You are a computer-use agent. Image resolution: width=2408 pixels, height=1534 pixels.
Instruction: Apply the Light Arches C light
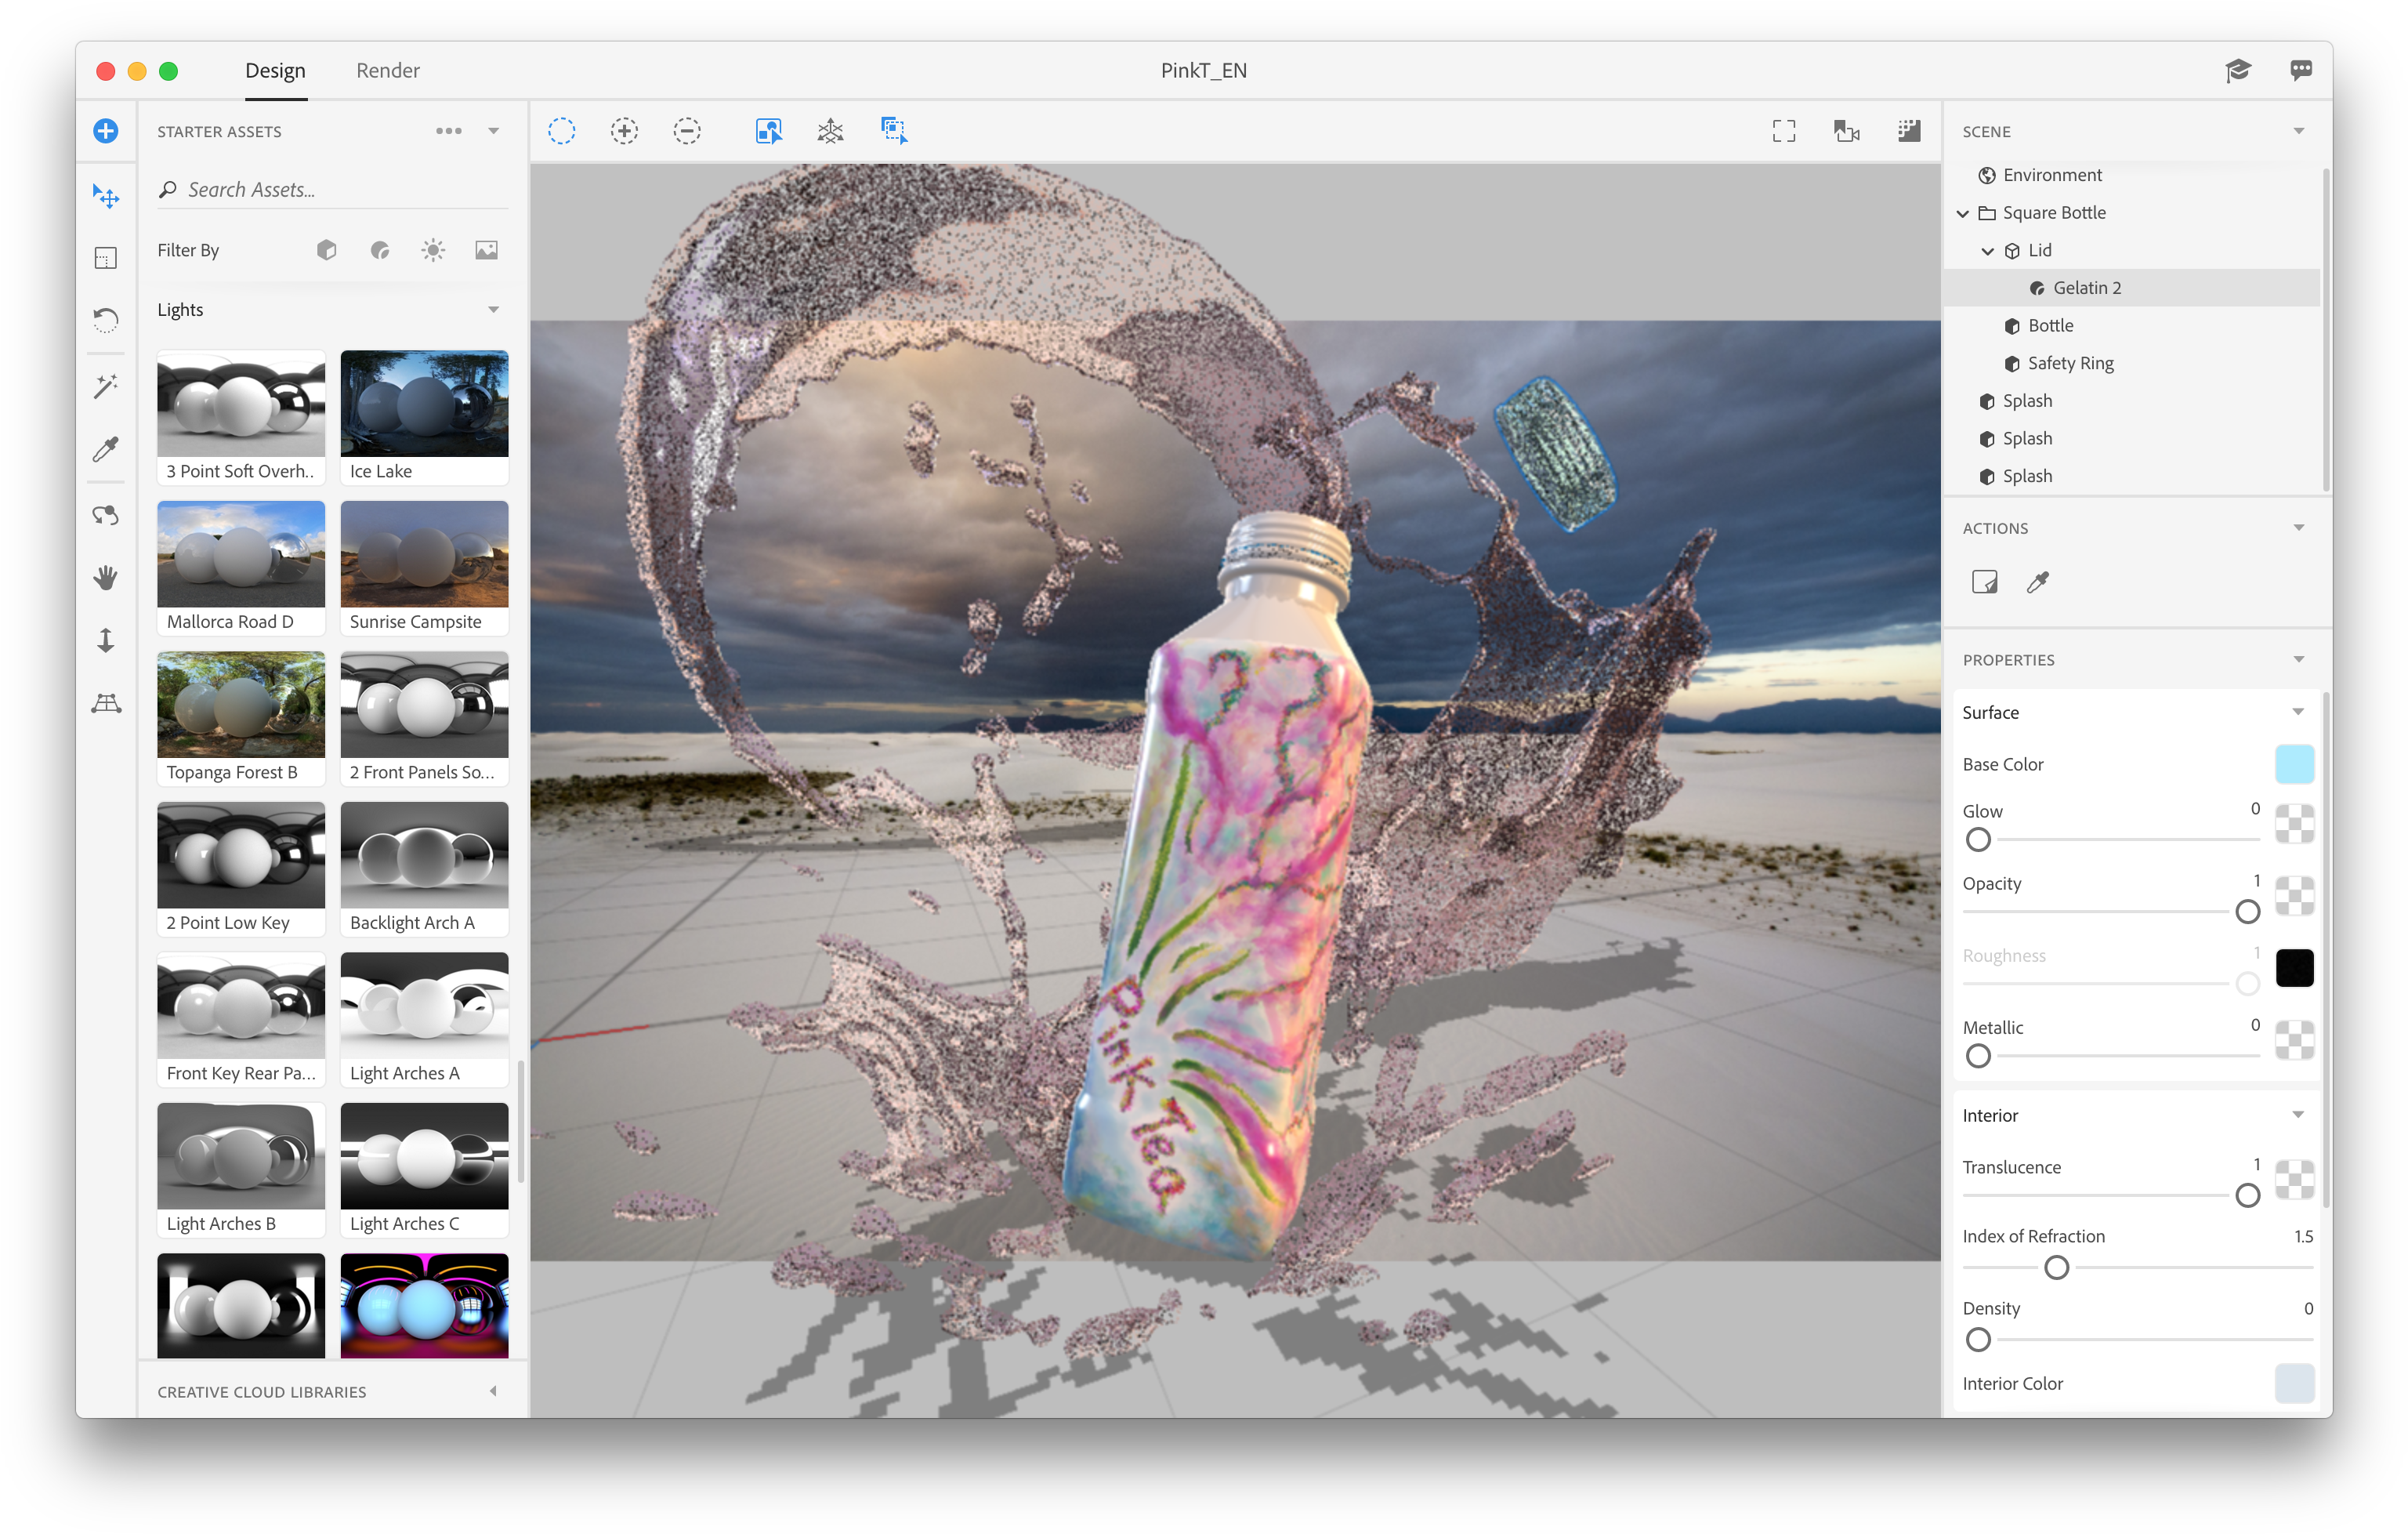[x=424, y=1170]
